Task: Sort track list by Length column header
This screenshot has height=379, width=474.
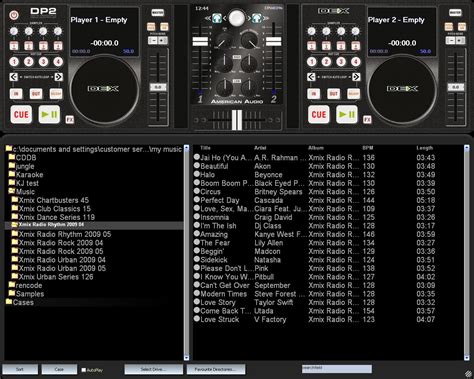Action: click(x=424, y=148)
